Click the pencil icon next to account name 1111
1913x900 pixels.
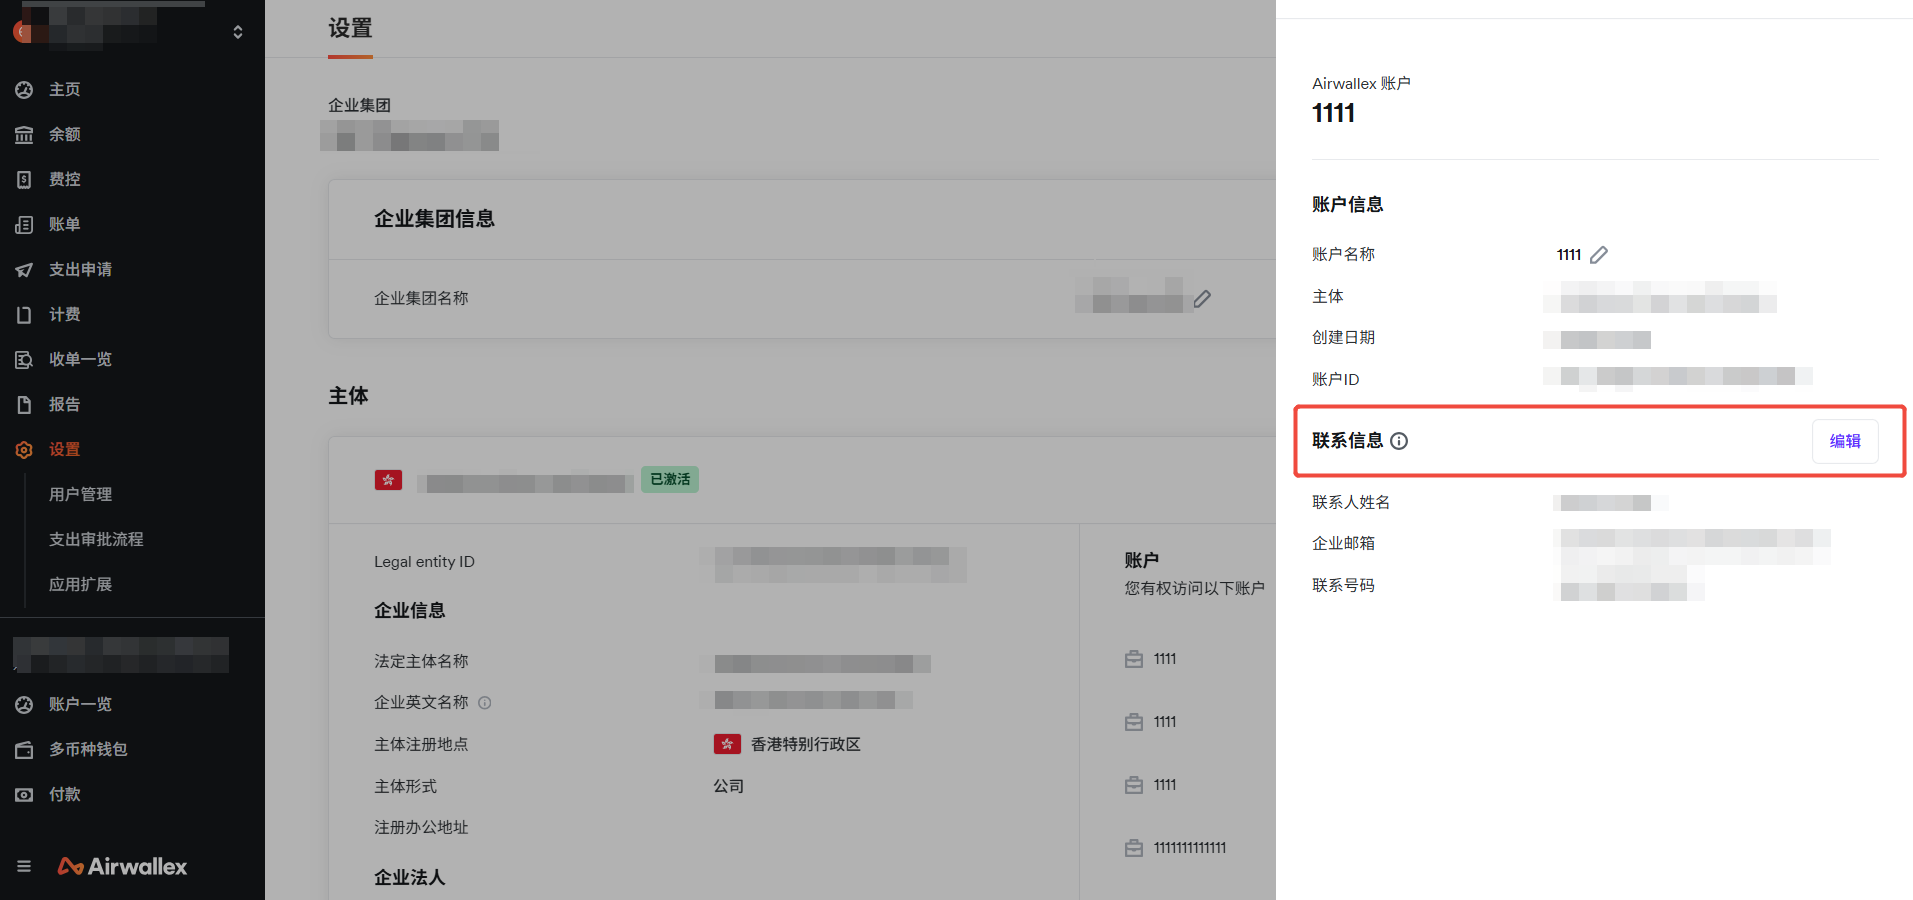(1598, 255)
